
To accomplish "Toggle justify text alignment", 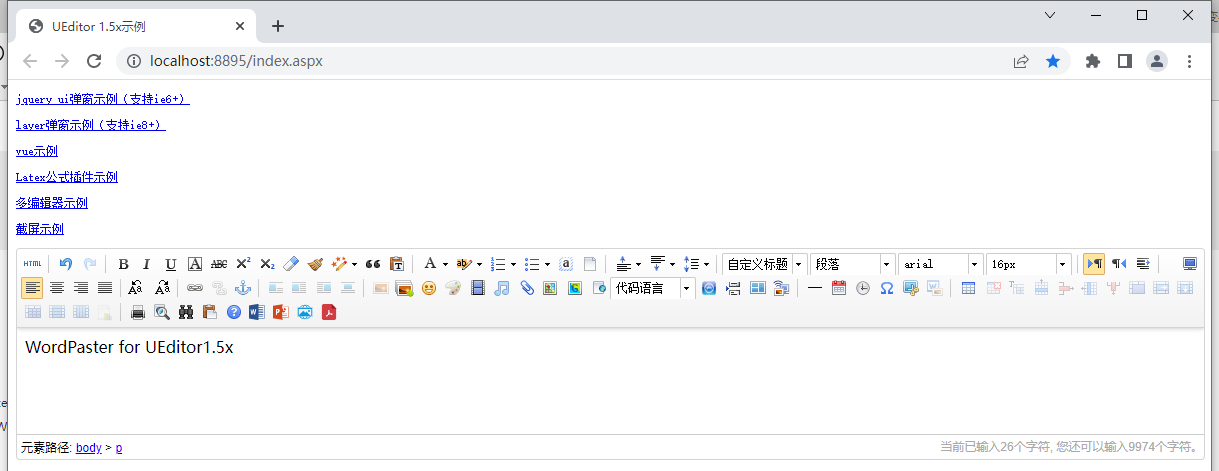I will pos(105,288).
